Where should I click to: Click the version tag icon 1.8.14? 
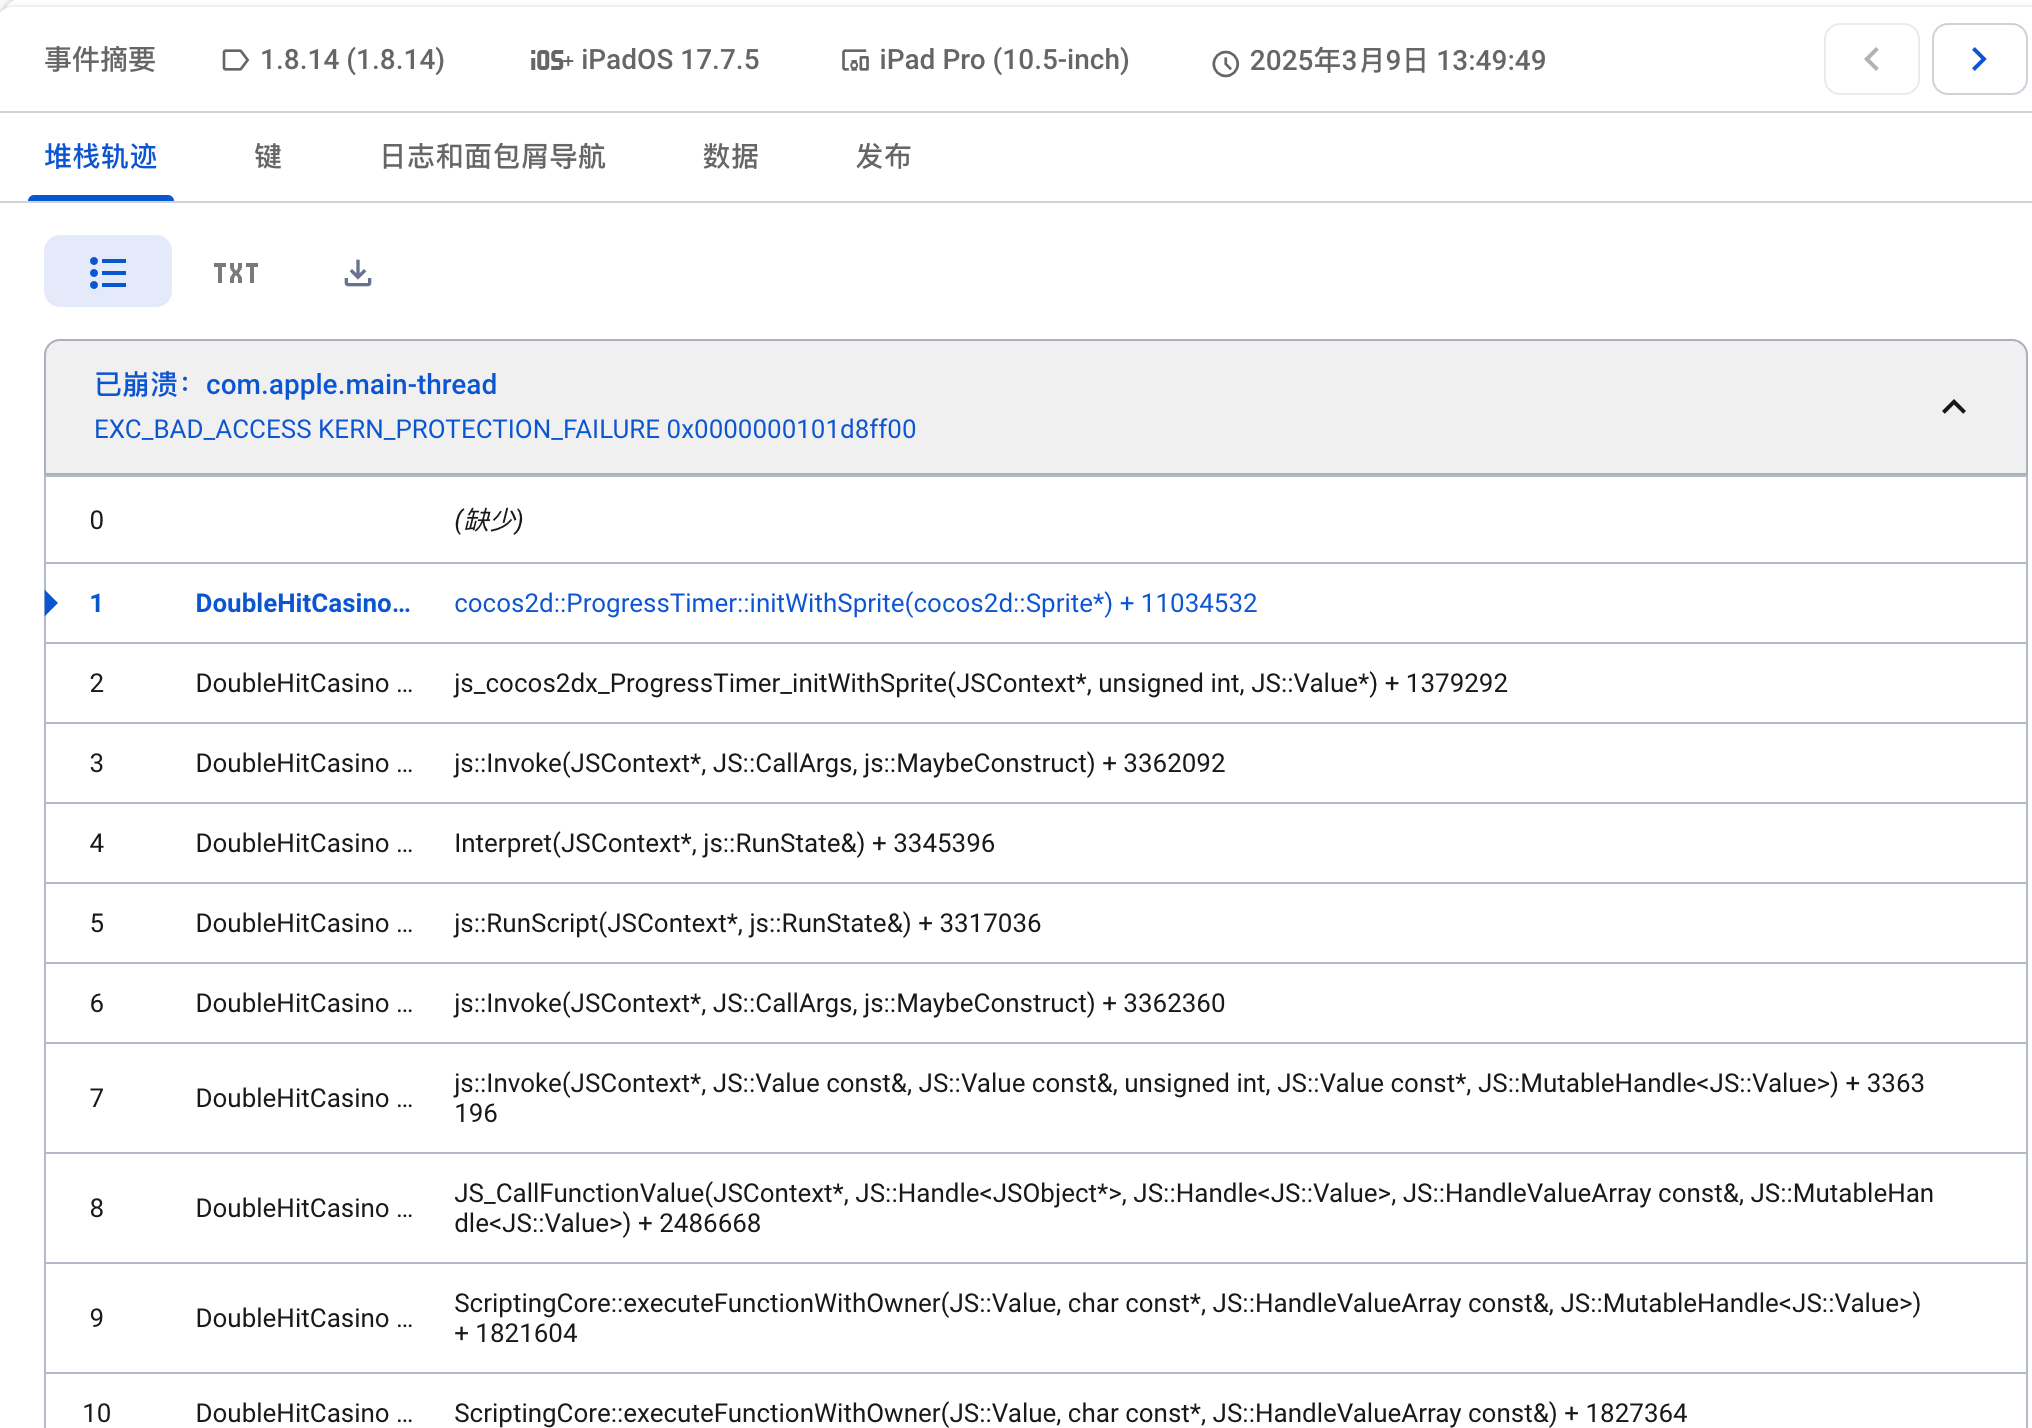pos(235,61)
